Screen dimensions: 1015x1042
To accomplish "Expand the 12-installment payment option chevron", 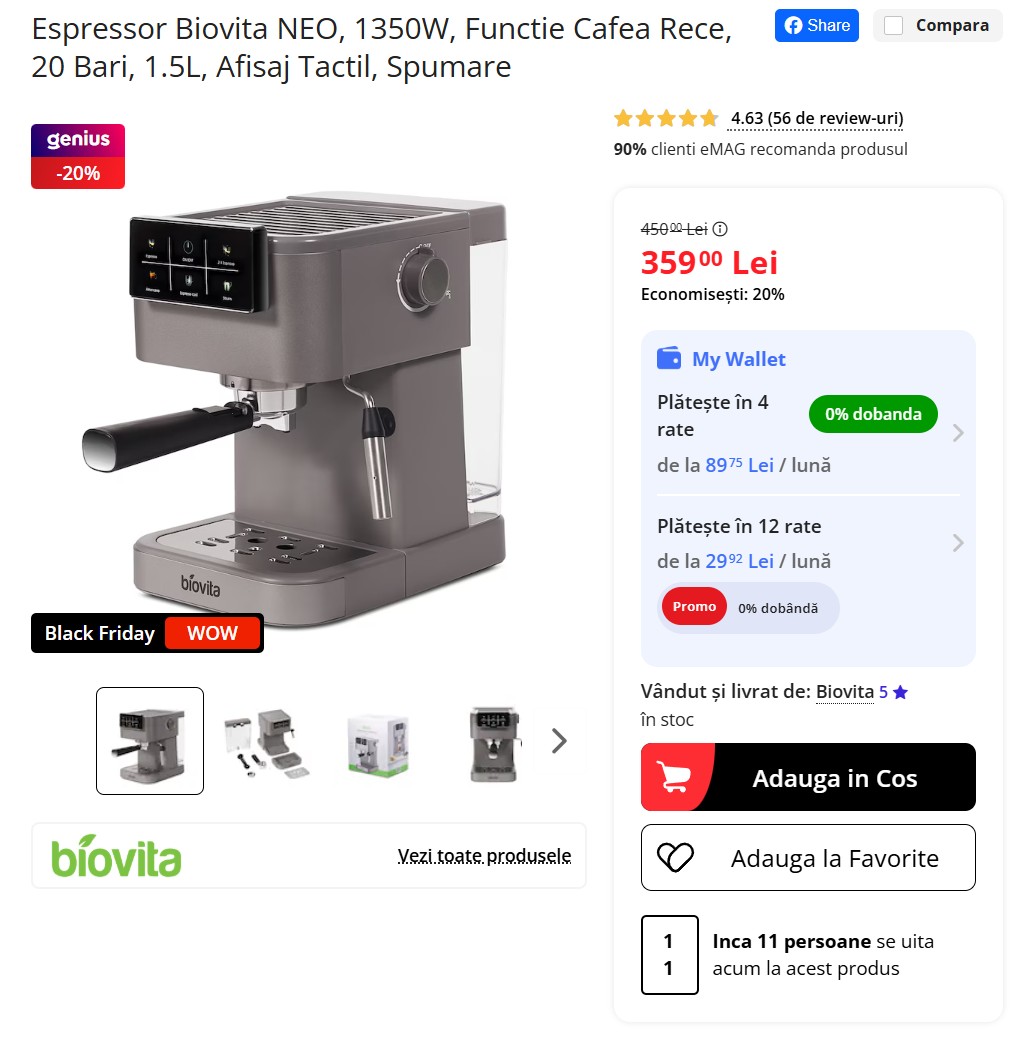I will coord(958,543).
